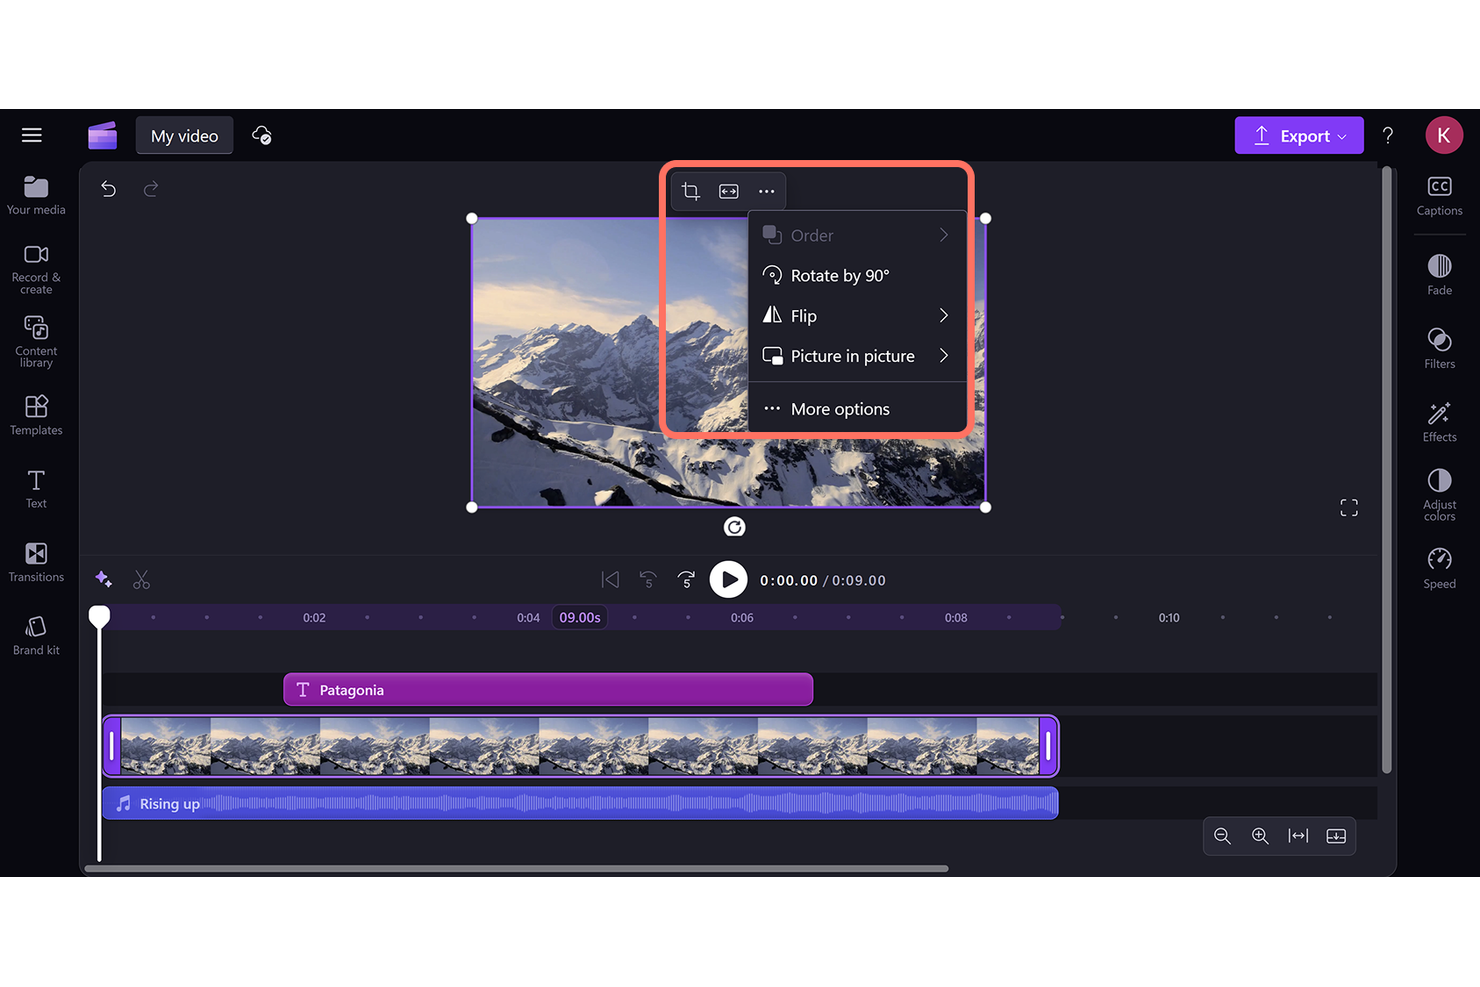Open the Adjust colors panel

pyautogui.click(x=1439, y=492)
